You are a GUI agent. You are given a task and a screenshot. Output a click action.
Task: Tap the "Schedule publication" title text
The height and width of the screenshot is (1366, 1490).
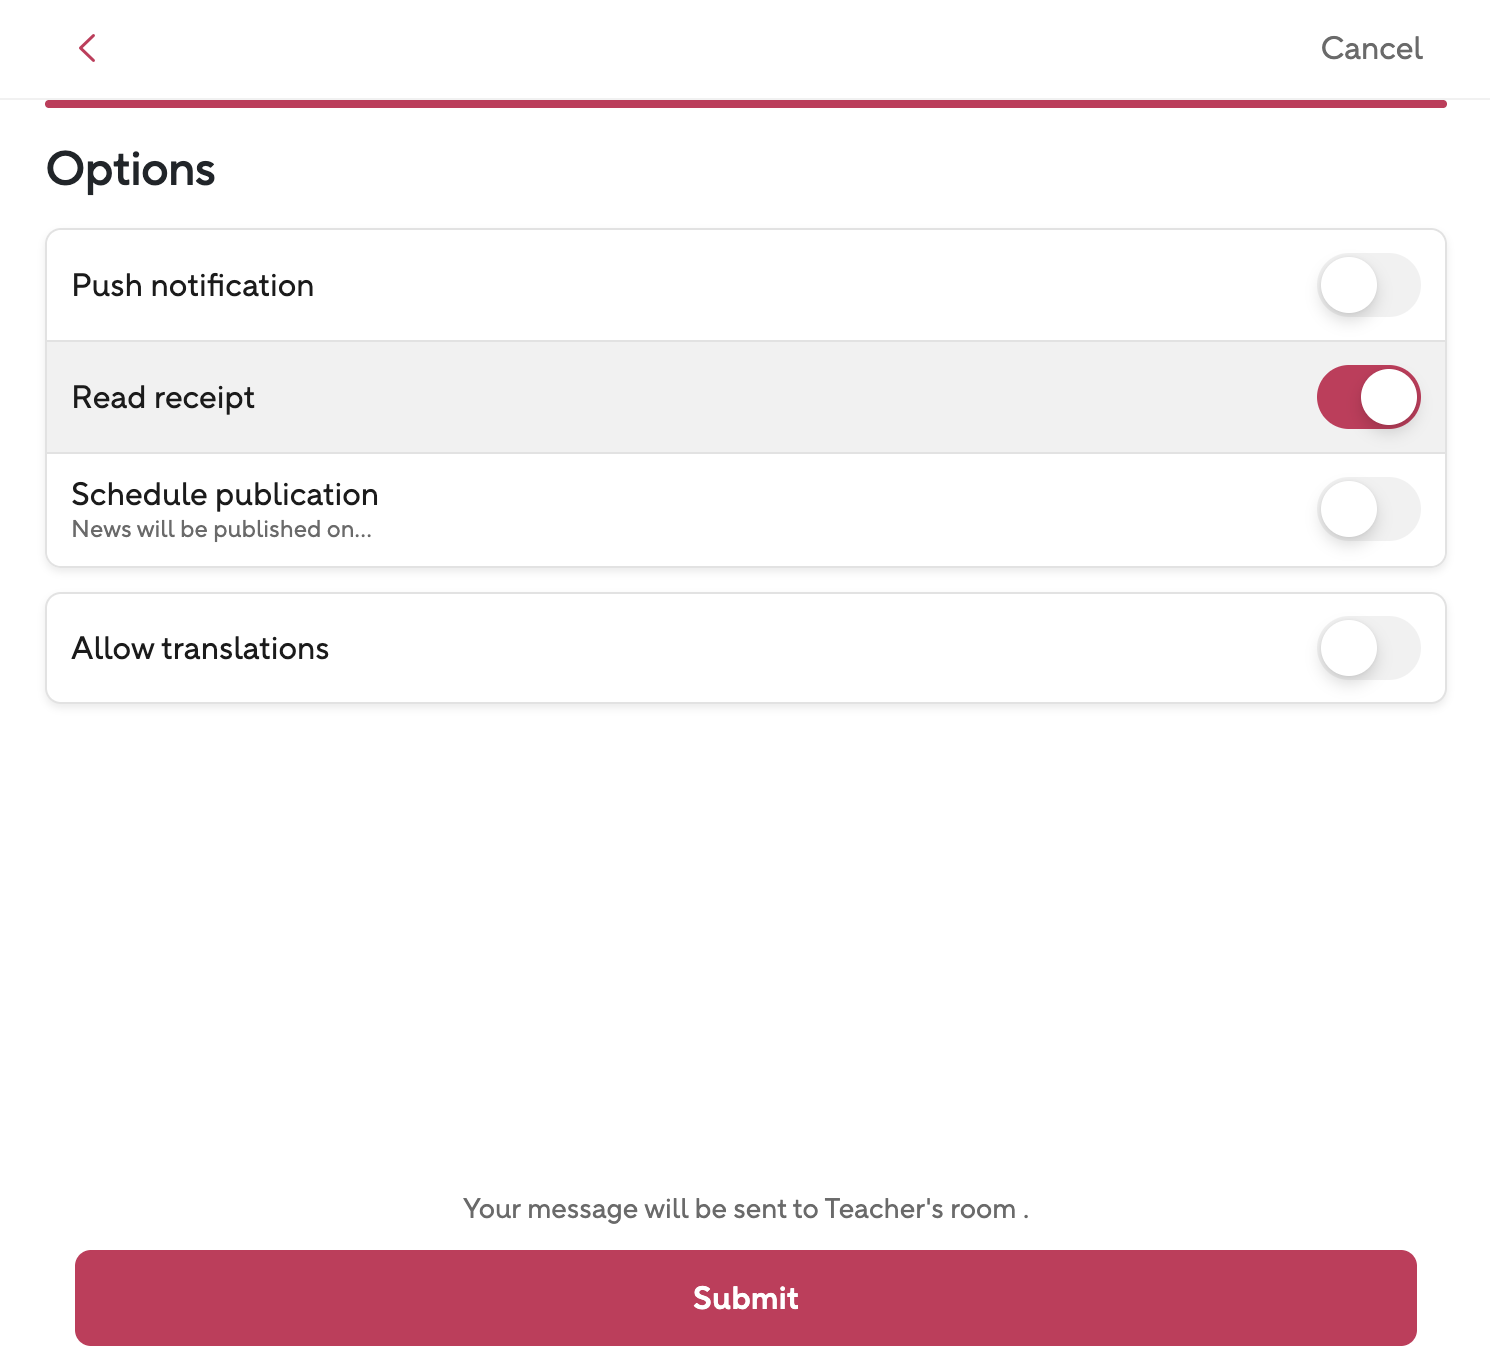point(225,494)
